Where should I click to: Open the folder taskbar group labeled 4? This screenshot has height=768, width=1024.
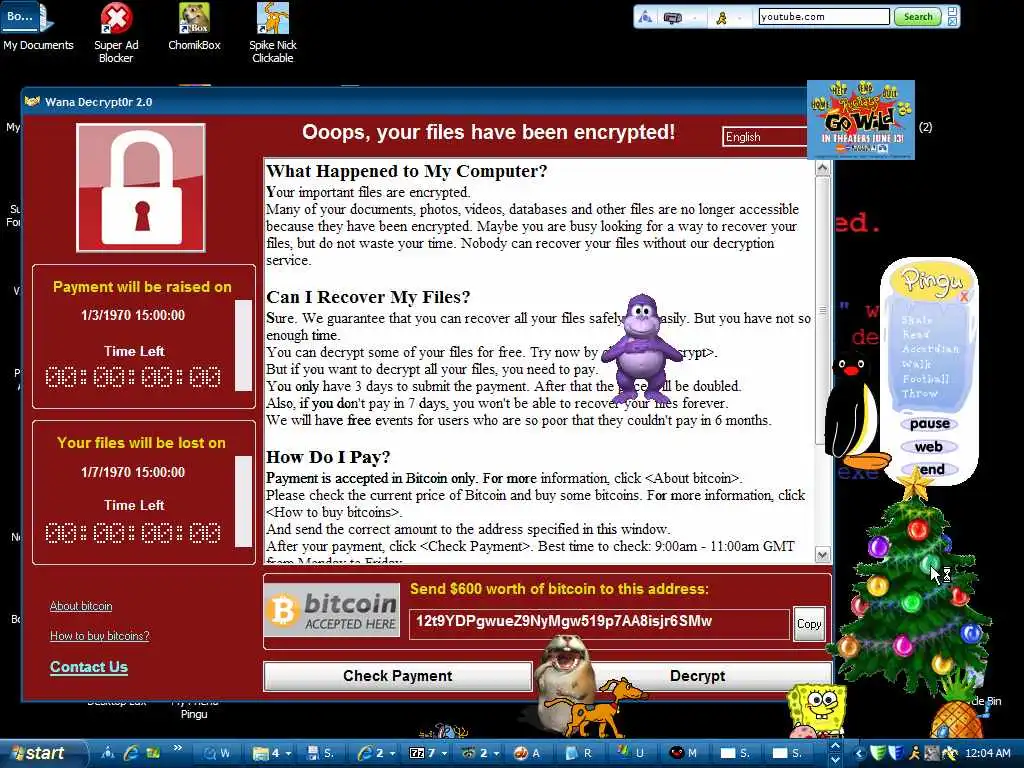pyautogui.click(x=272, y=753)
